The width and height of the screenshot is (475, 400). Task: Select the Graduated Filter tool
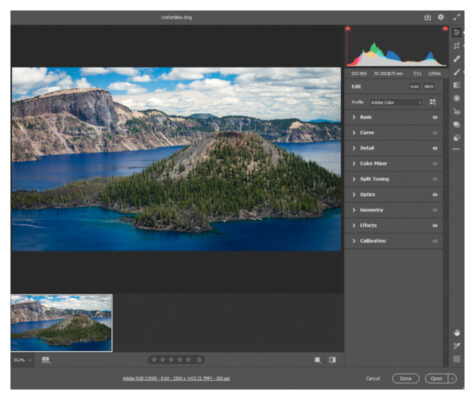pyautogui.click(x=457, y=85)
